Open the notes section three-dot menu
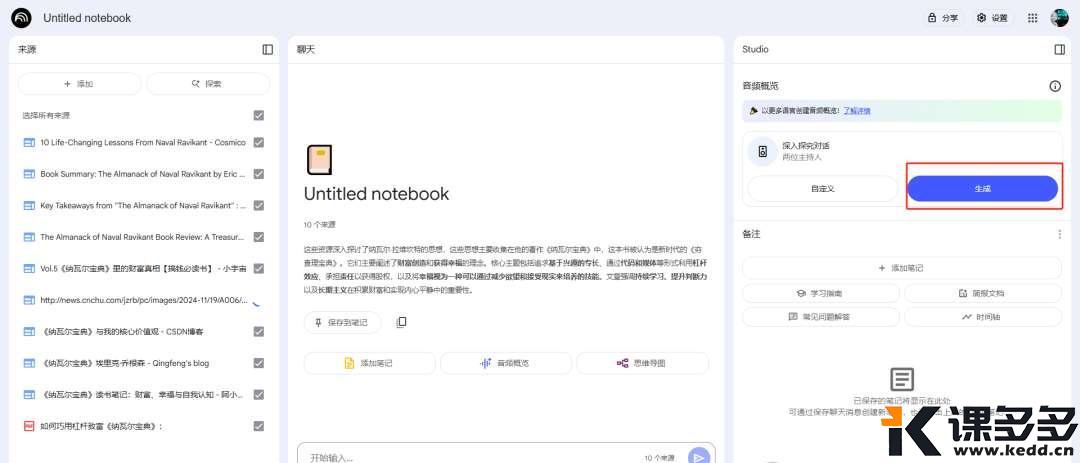The image size is (1080, 463). tap(1059, 234)
